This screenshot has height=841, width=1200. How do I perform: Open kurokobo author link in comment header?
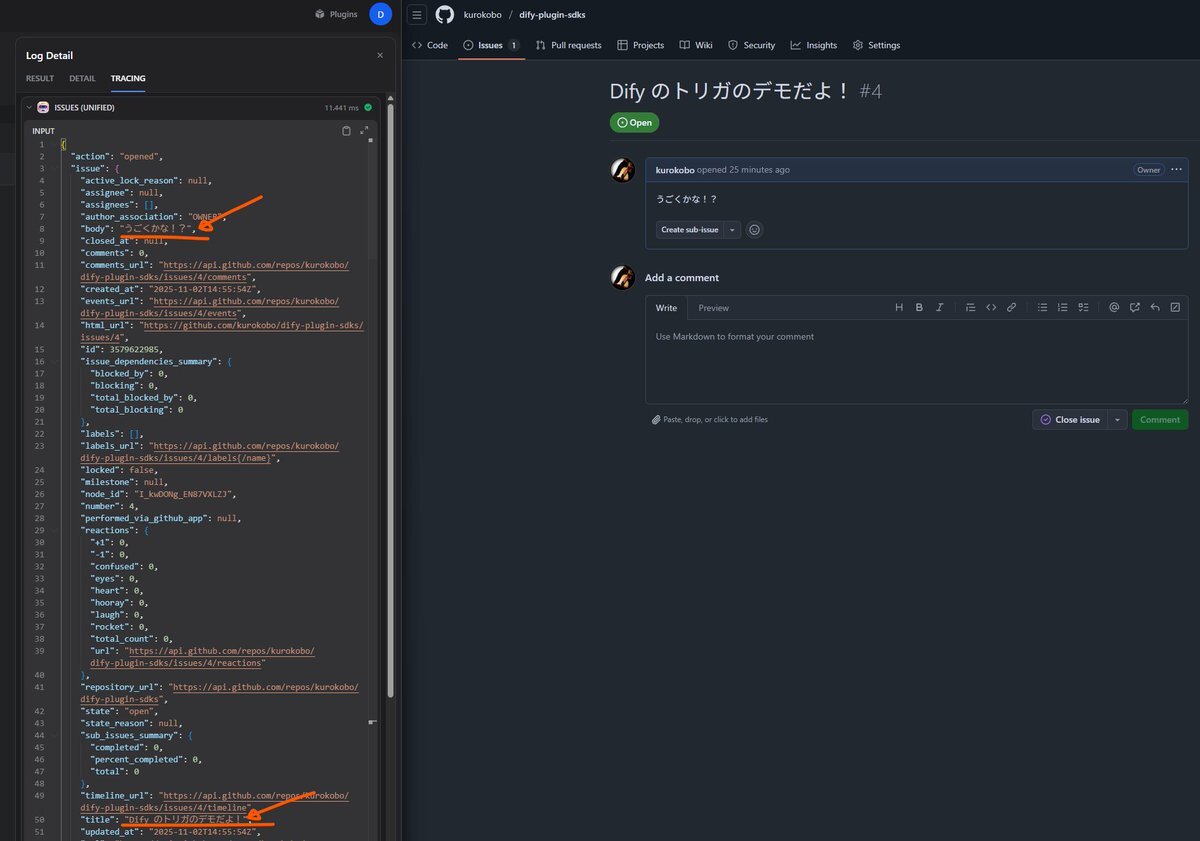pos(675,170)
